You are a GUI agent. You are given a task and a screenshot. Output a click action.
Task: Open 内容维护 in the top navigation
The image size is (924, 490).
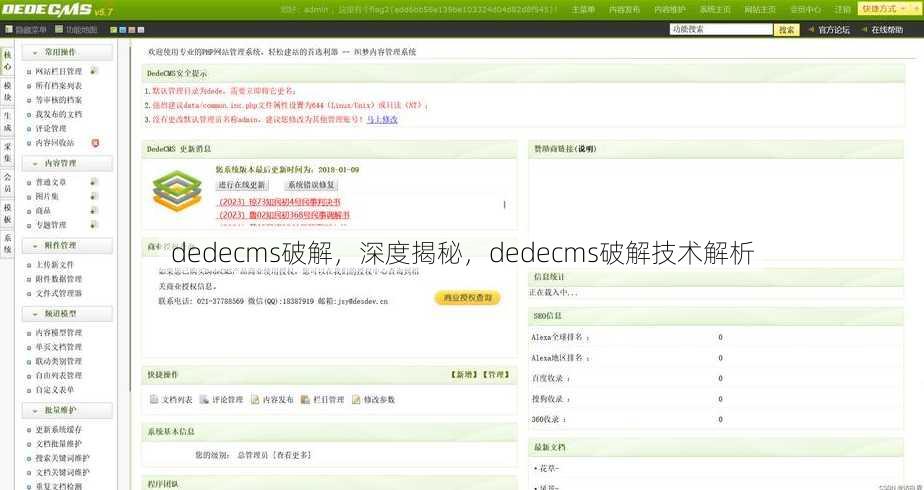coord(669,10)
